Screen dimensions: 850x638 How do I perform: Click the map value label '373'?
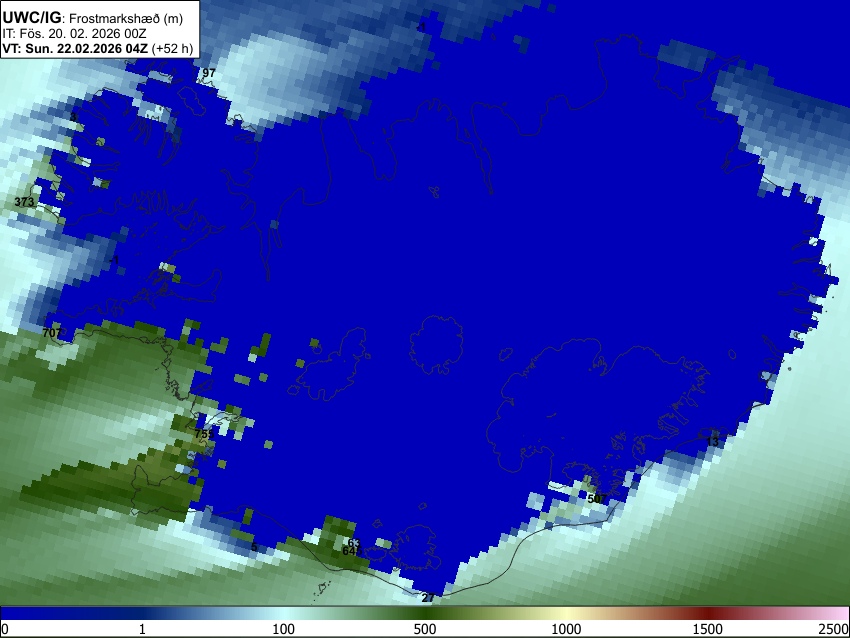point(24,202)
